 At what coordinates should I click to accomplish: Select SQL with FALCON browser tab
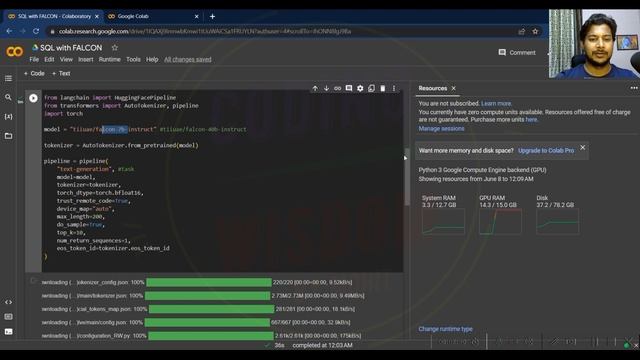pyautogui.click(x=53, y=16)
